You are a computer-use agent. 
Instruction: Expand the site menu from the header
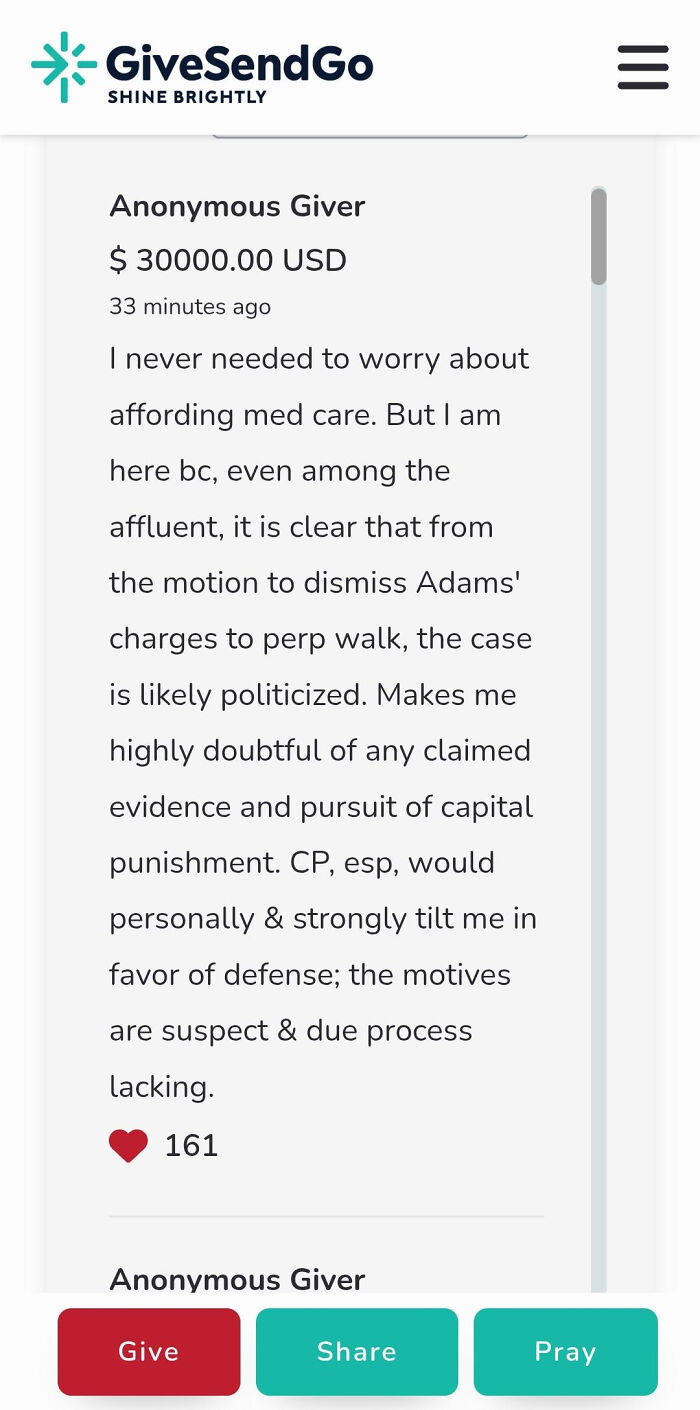point(643,68)
